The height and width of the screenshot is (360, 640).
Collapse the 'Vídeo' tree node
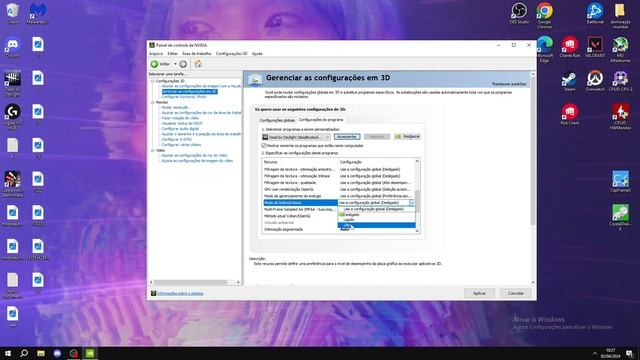click(x=153, y=151)
